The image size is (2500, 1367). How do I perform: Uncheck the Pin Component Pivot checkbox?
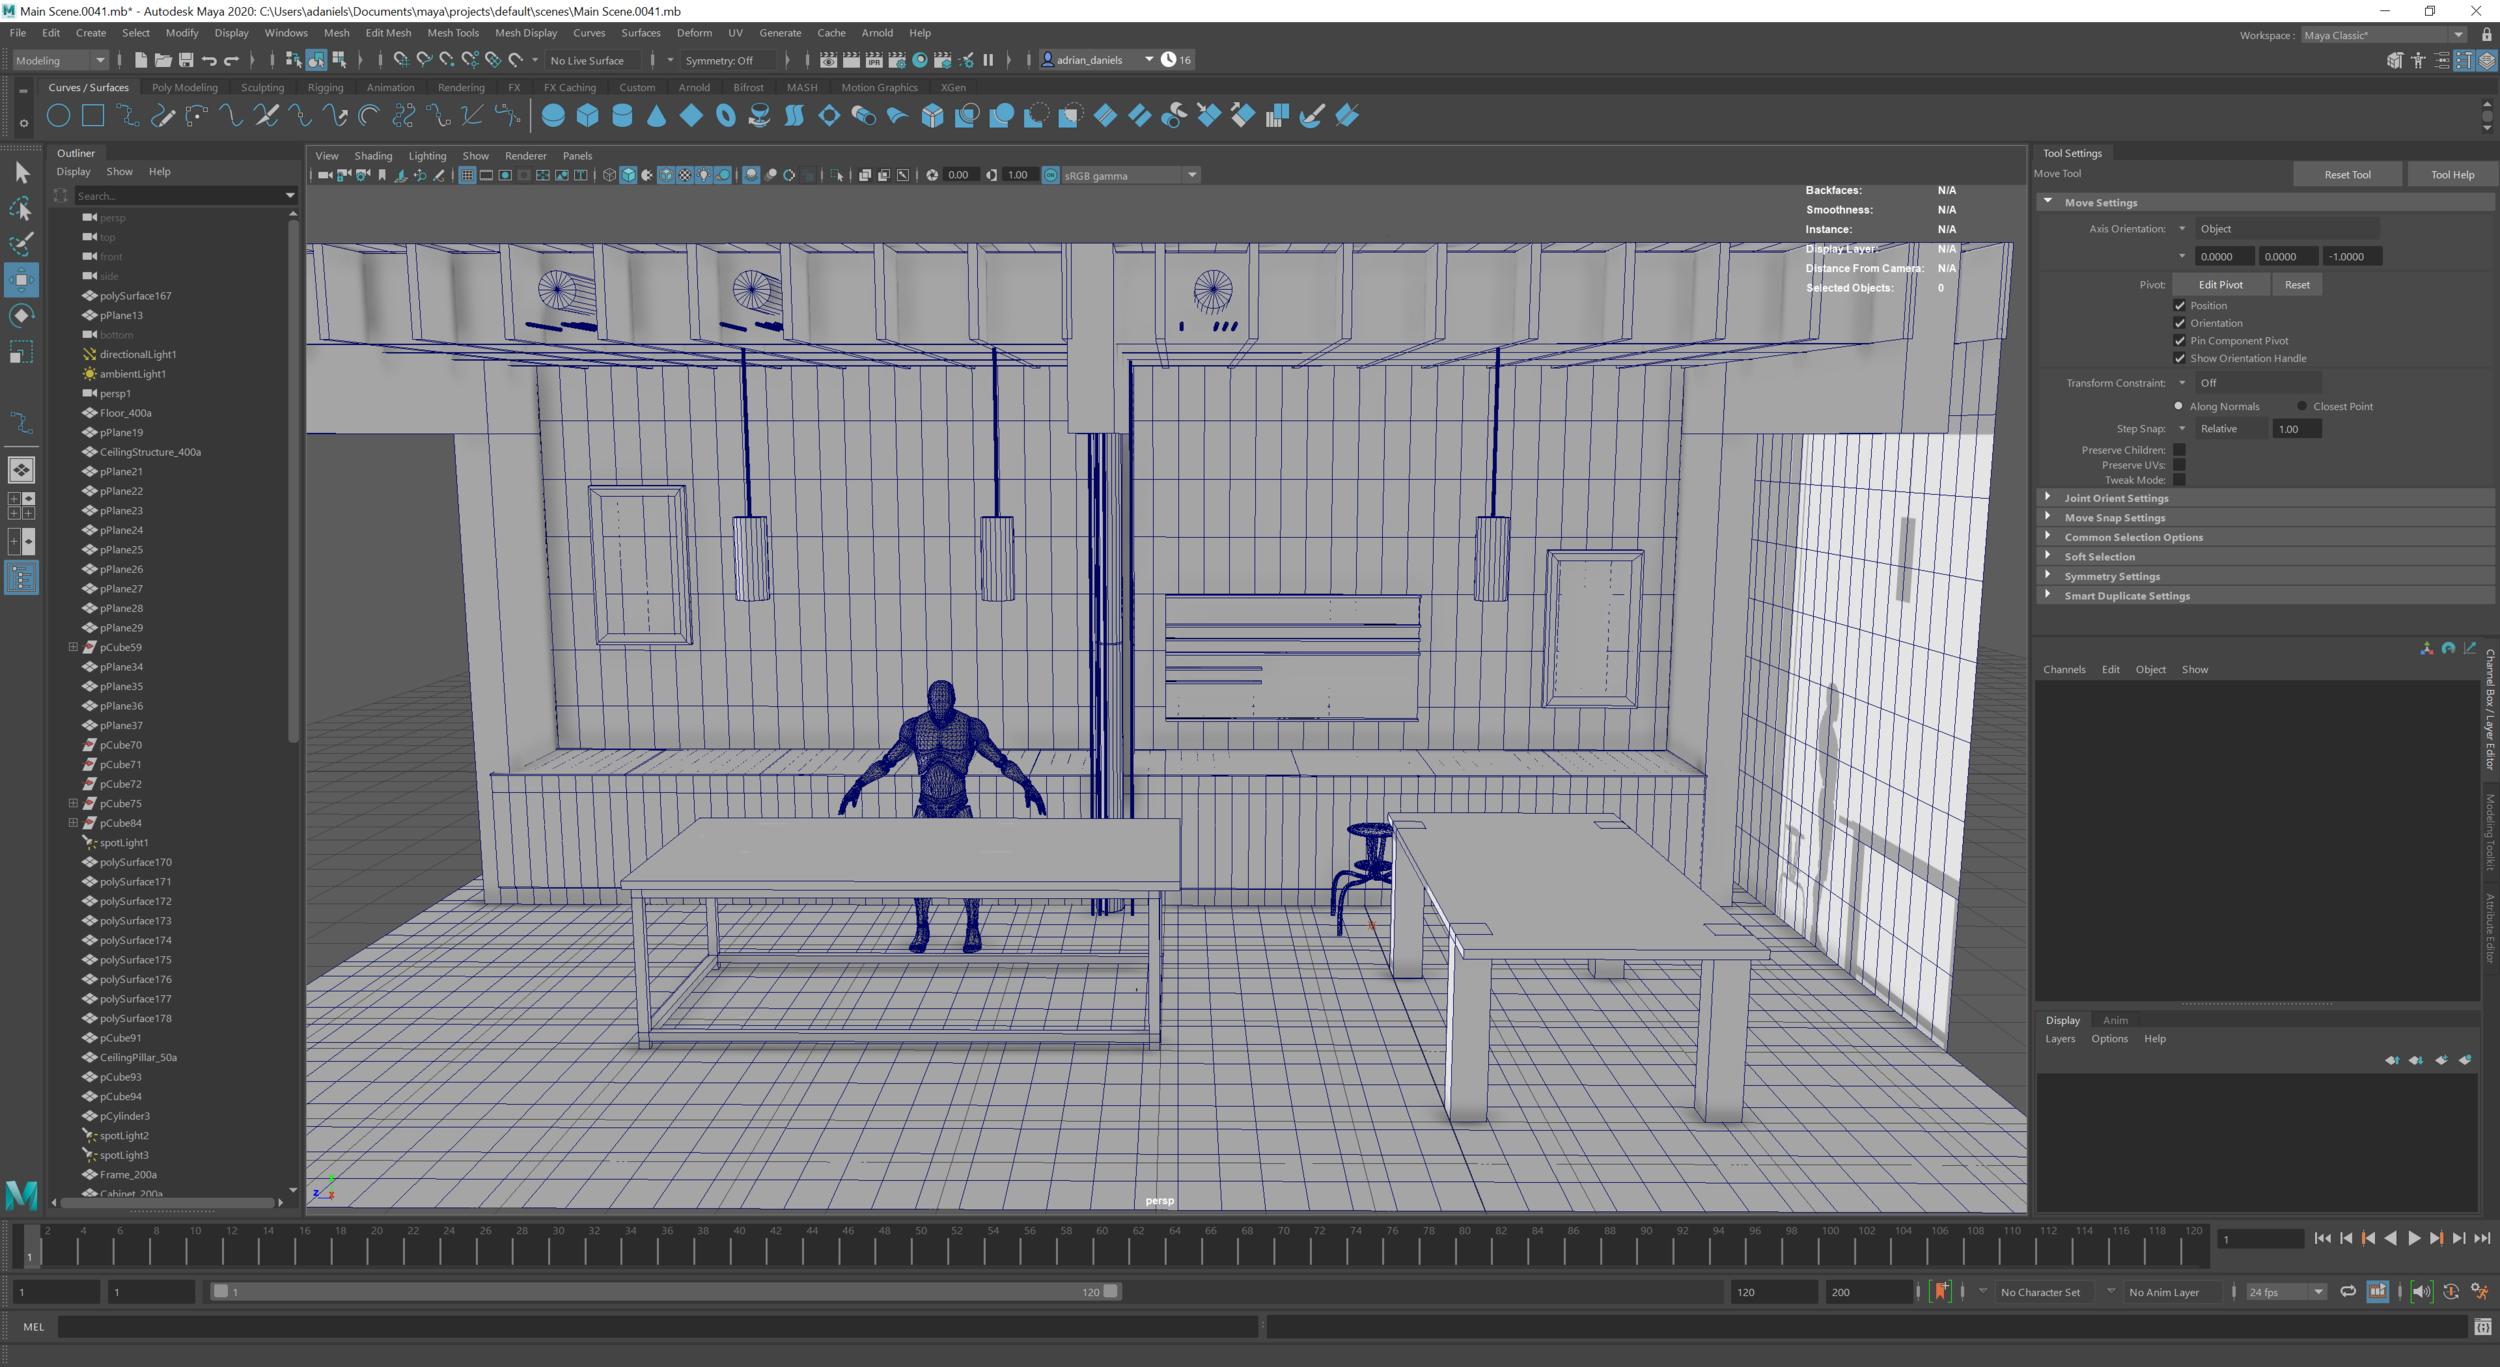point(2180,341)
